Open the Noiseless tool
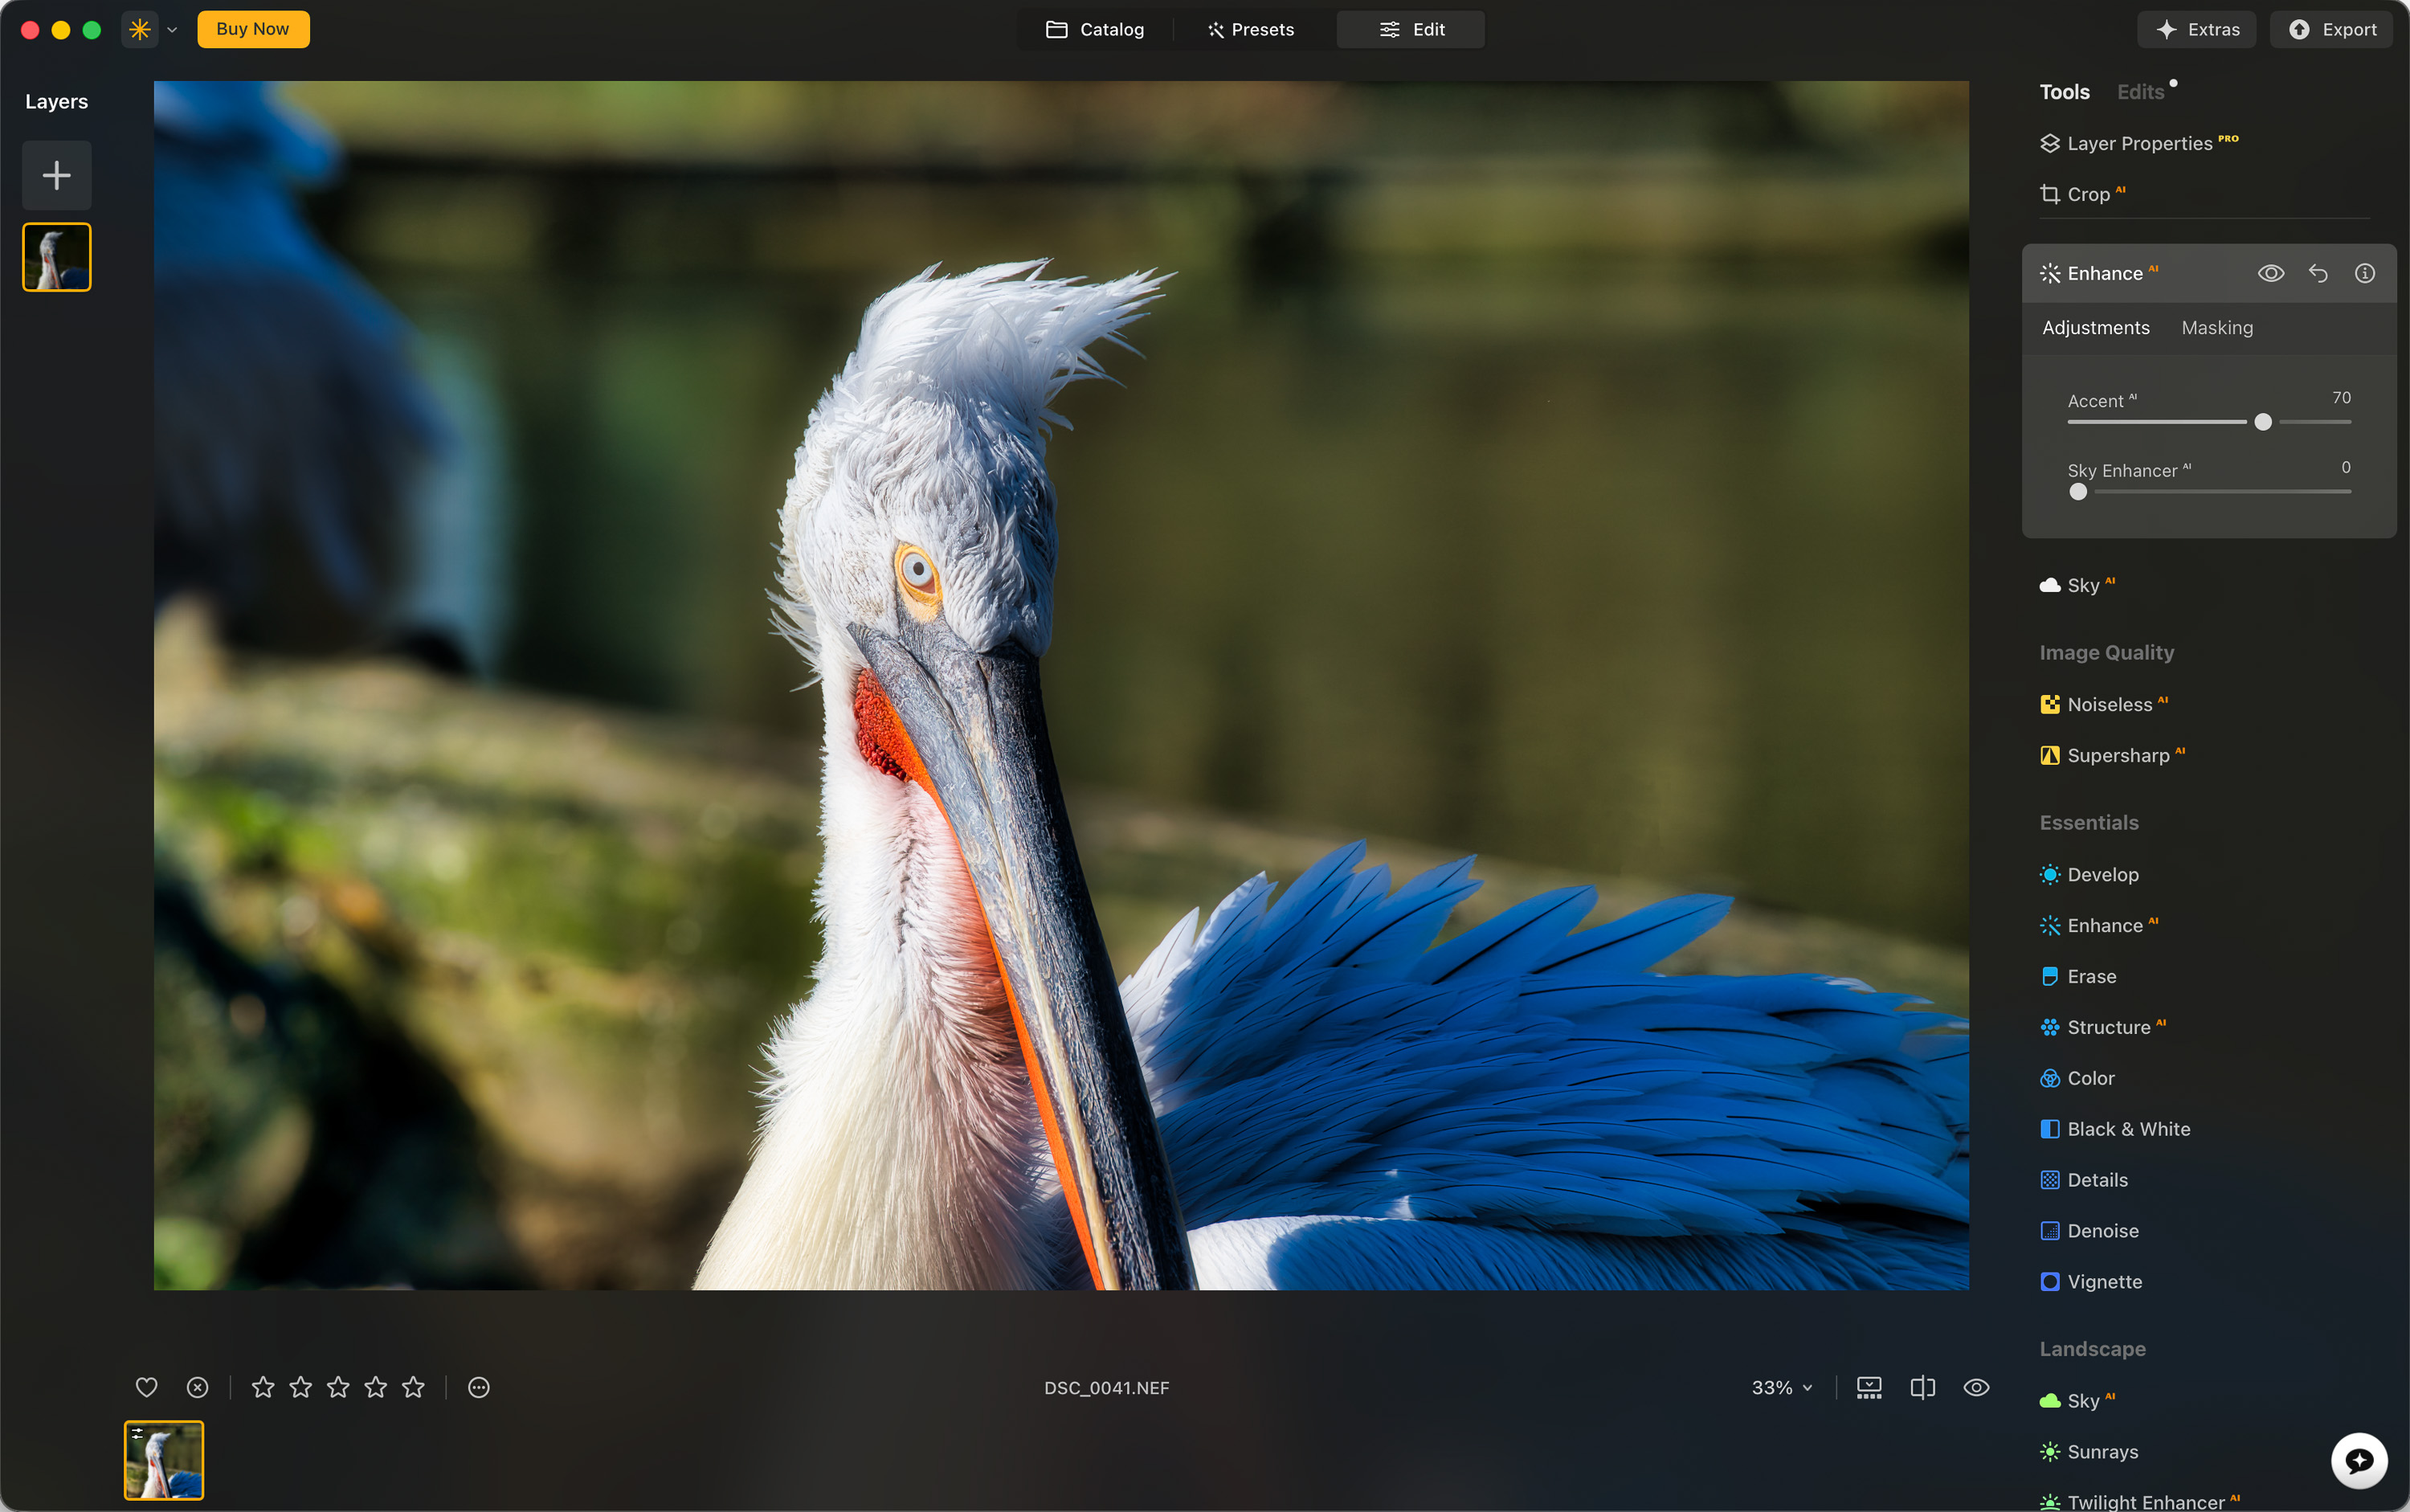The image size is (2410, 1512). click(x=2104, y=704)
